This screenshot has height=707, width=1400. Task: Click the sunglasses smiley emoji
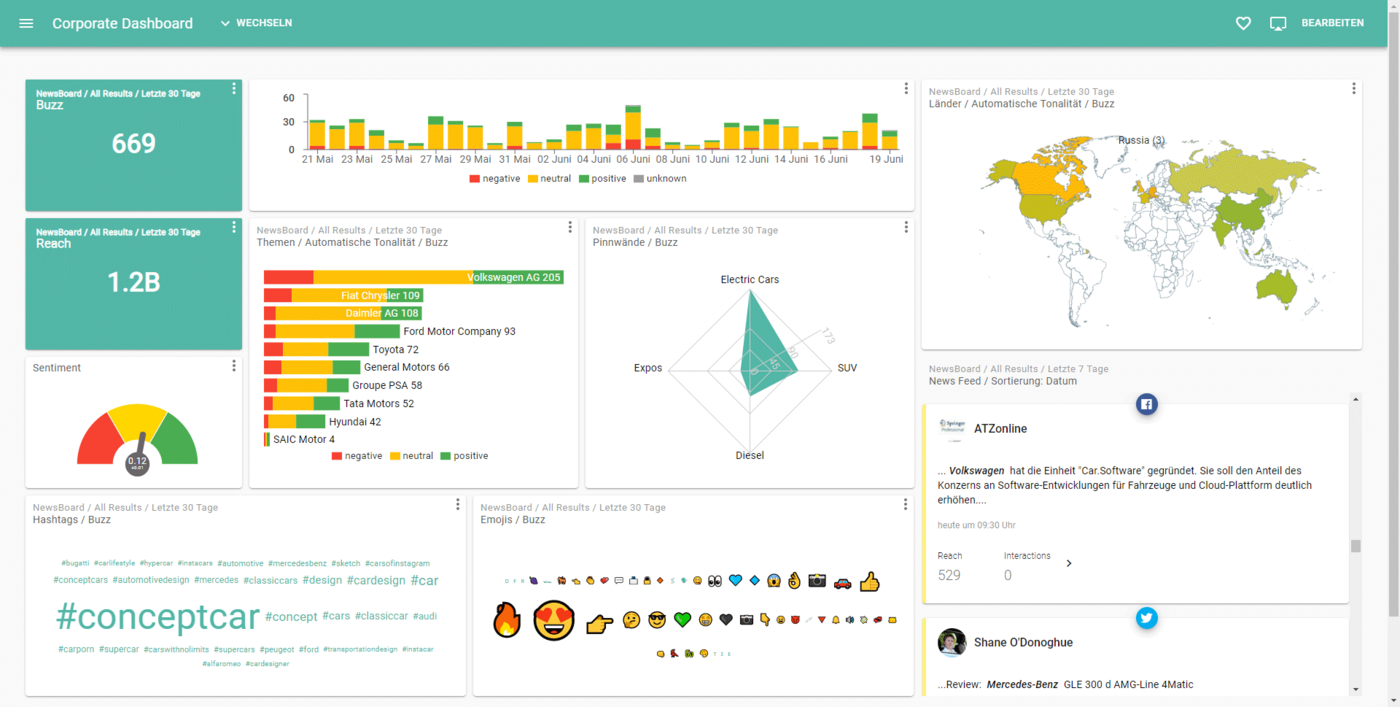(x=657, y=620)
